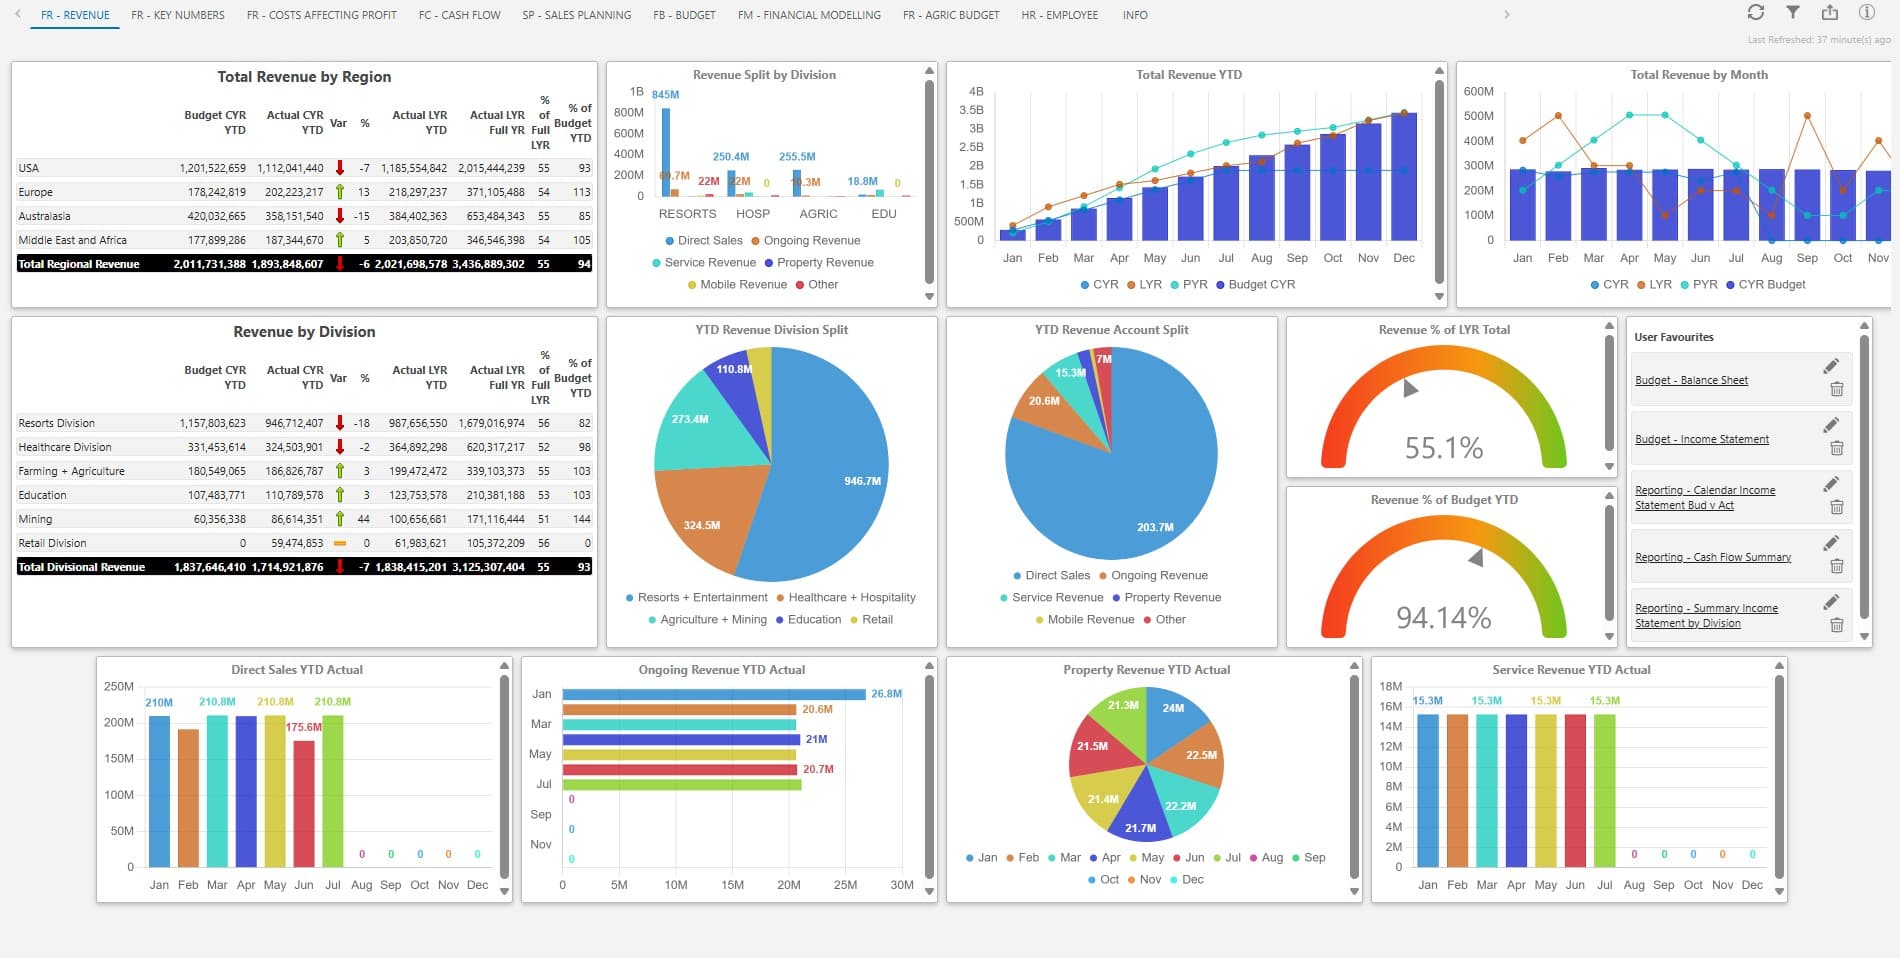Open Reporting - Cash Flow Summary link
The width and height of the screenshot is (1900, 958).
(1713, 557)
